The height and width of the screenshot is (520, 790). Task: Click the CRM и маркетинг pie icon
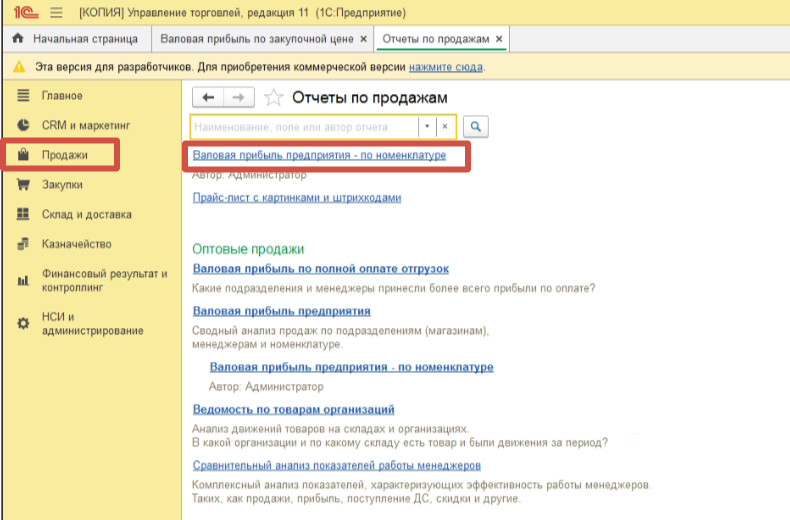coord(23,125)
